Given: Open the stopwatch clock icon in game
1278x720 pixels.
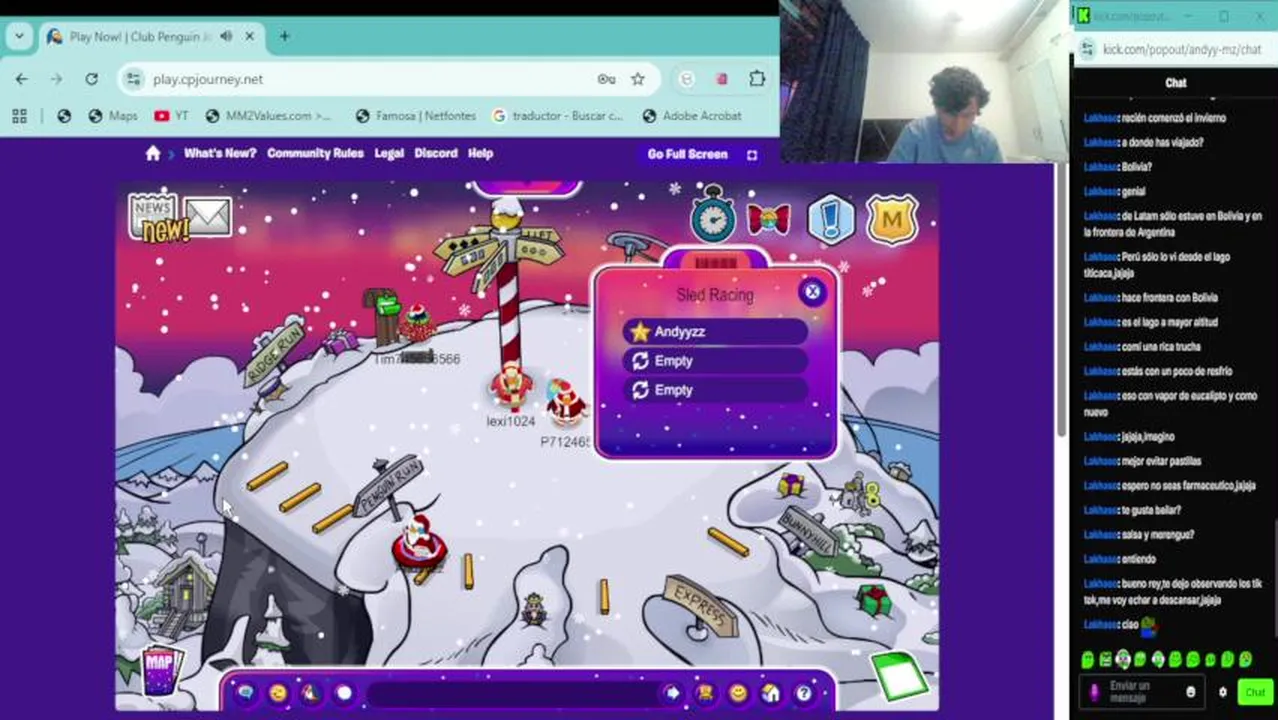Looking at the screenshot, I should click(x=713, y=215).
